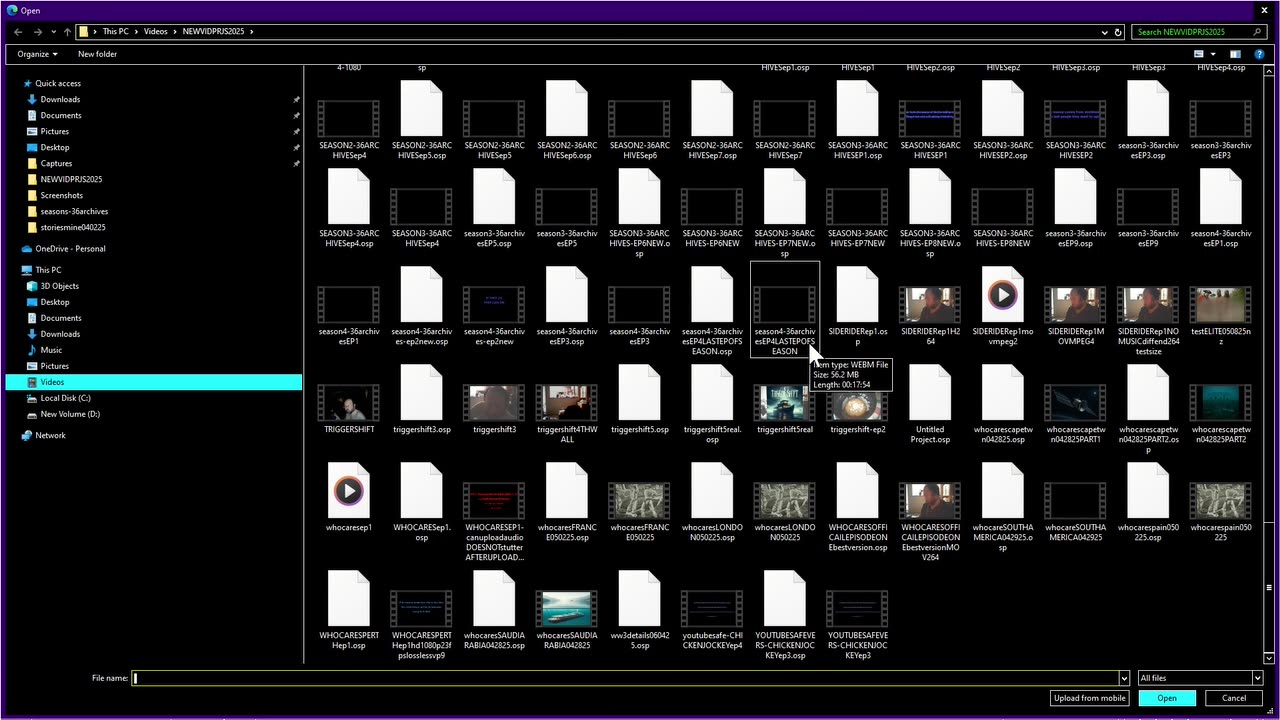Image resolution: width=1280 pixels, height=720 pixels.
Task: Expand the File name dropdown arrow
Action: coord(1124,678)
